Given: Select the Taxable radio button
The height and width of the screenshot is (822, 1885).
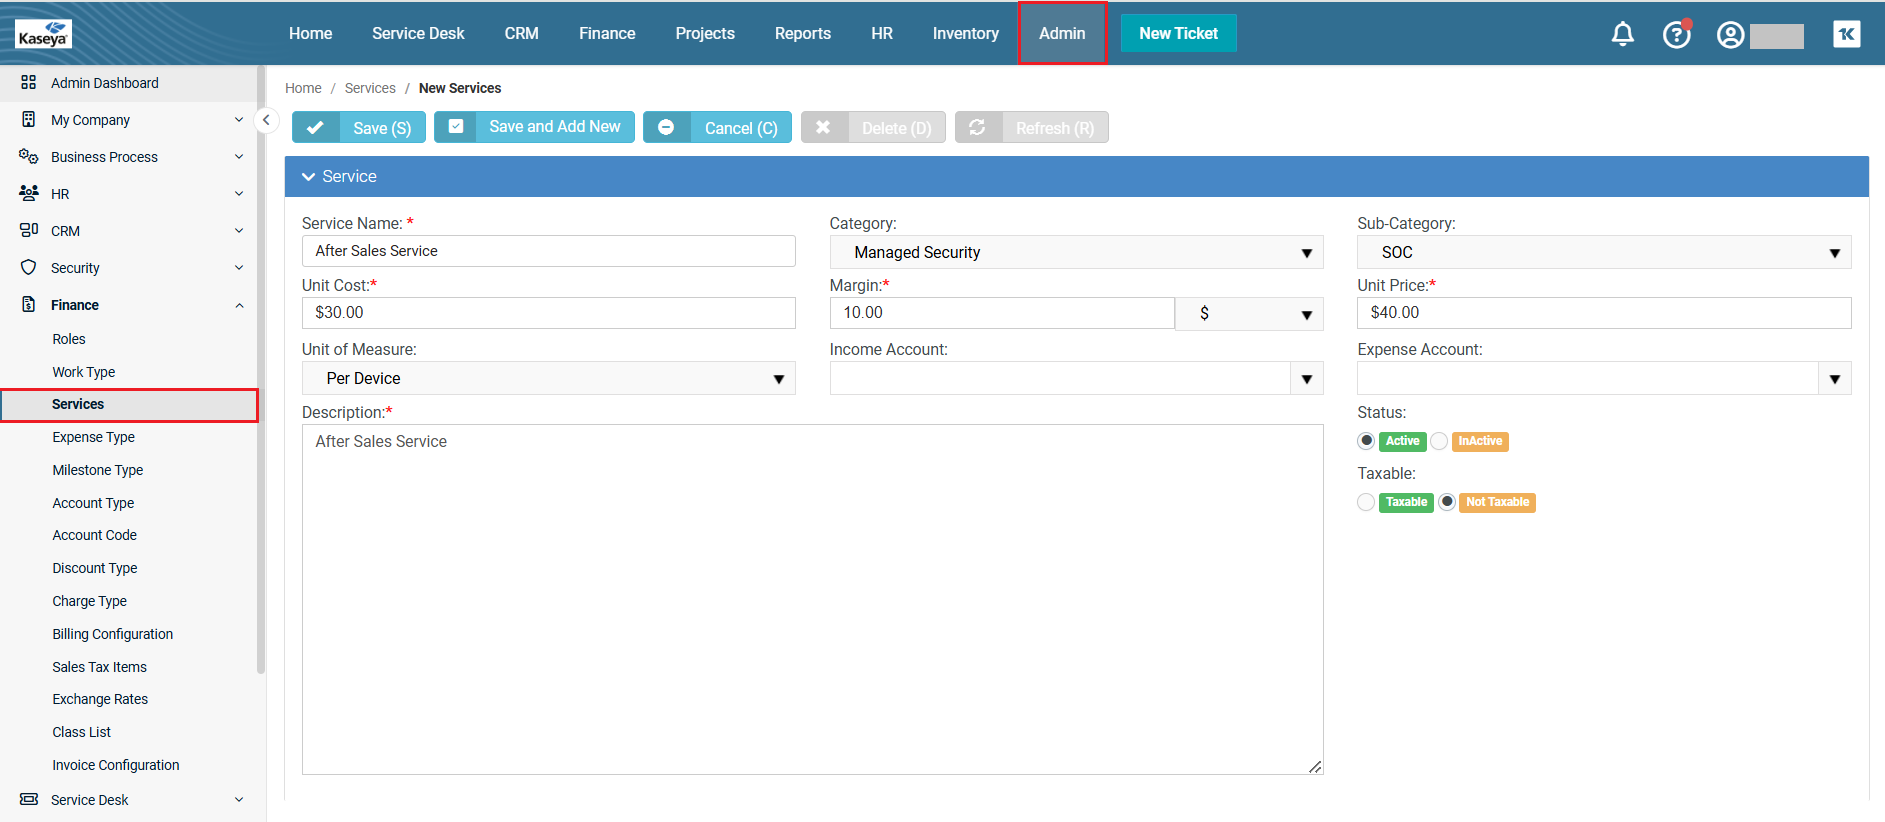Looking at the screenshot, I should click(1366, 502).
